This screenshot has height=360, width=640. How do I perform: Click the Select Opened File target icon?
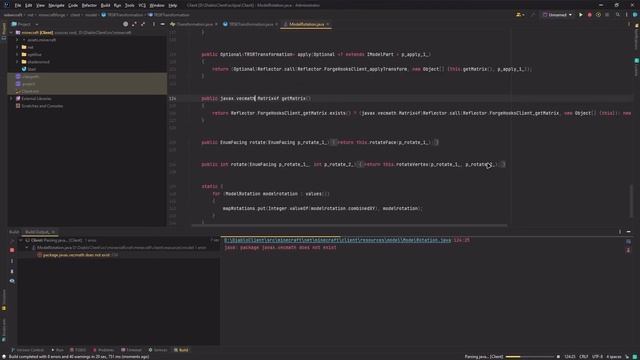(x=126, y=24)
